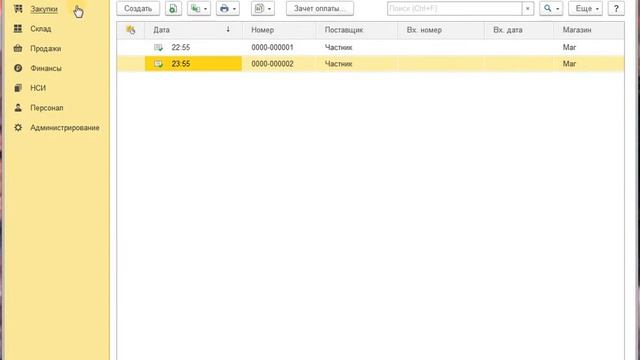The height and width of the screenshot is (360, 640).
Task: Open the Персонал section
Action: pyautogui.click(x=47, y=108)
